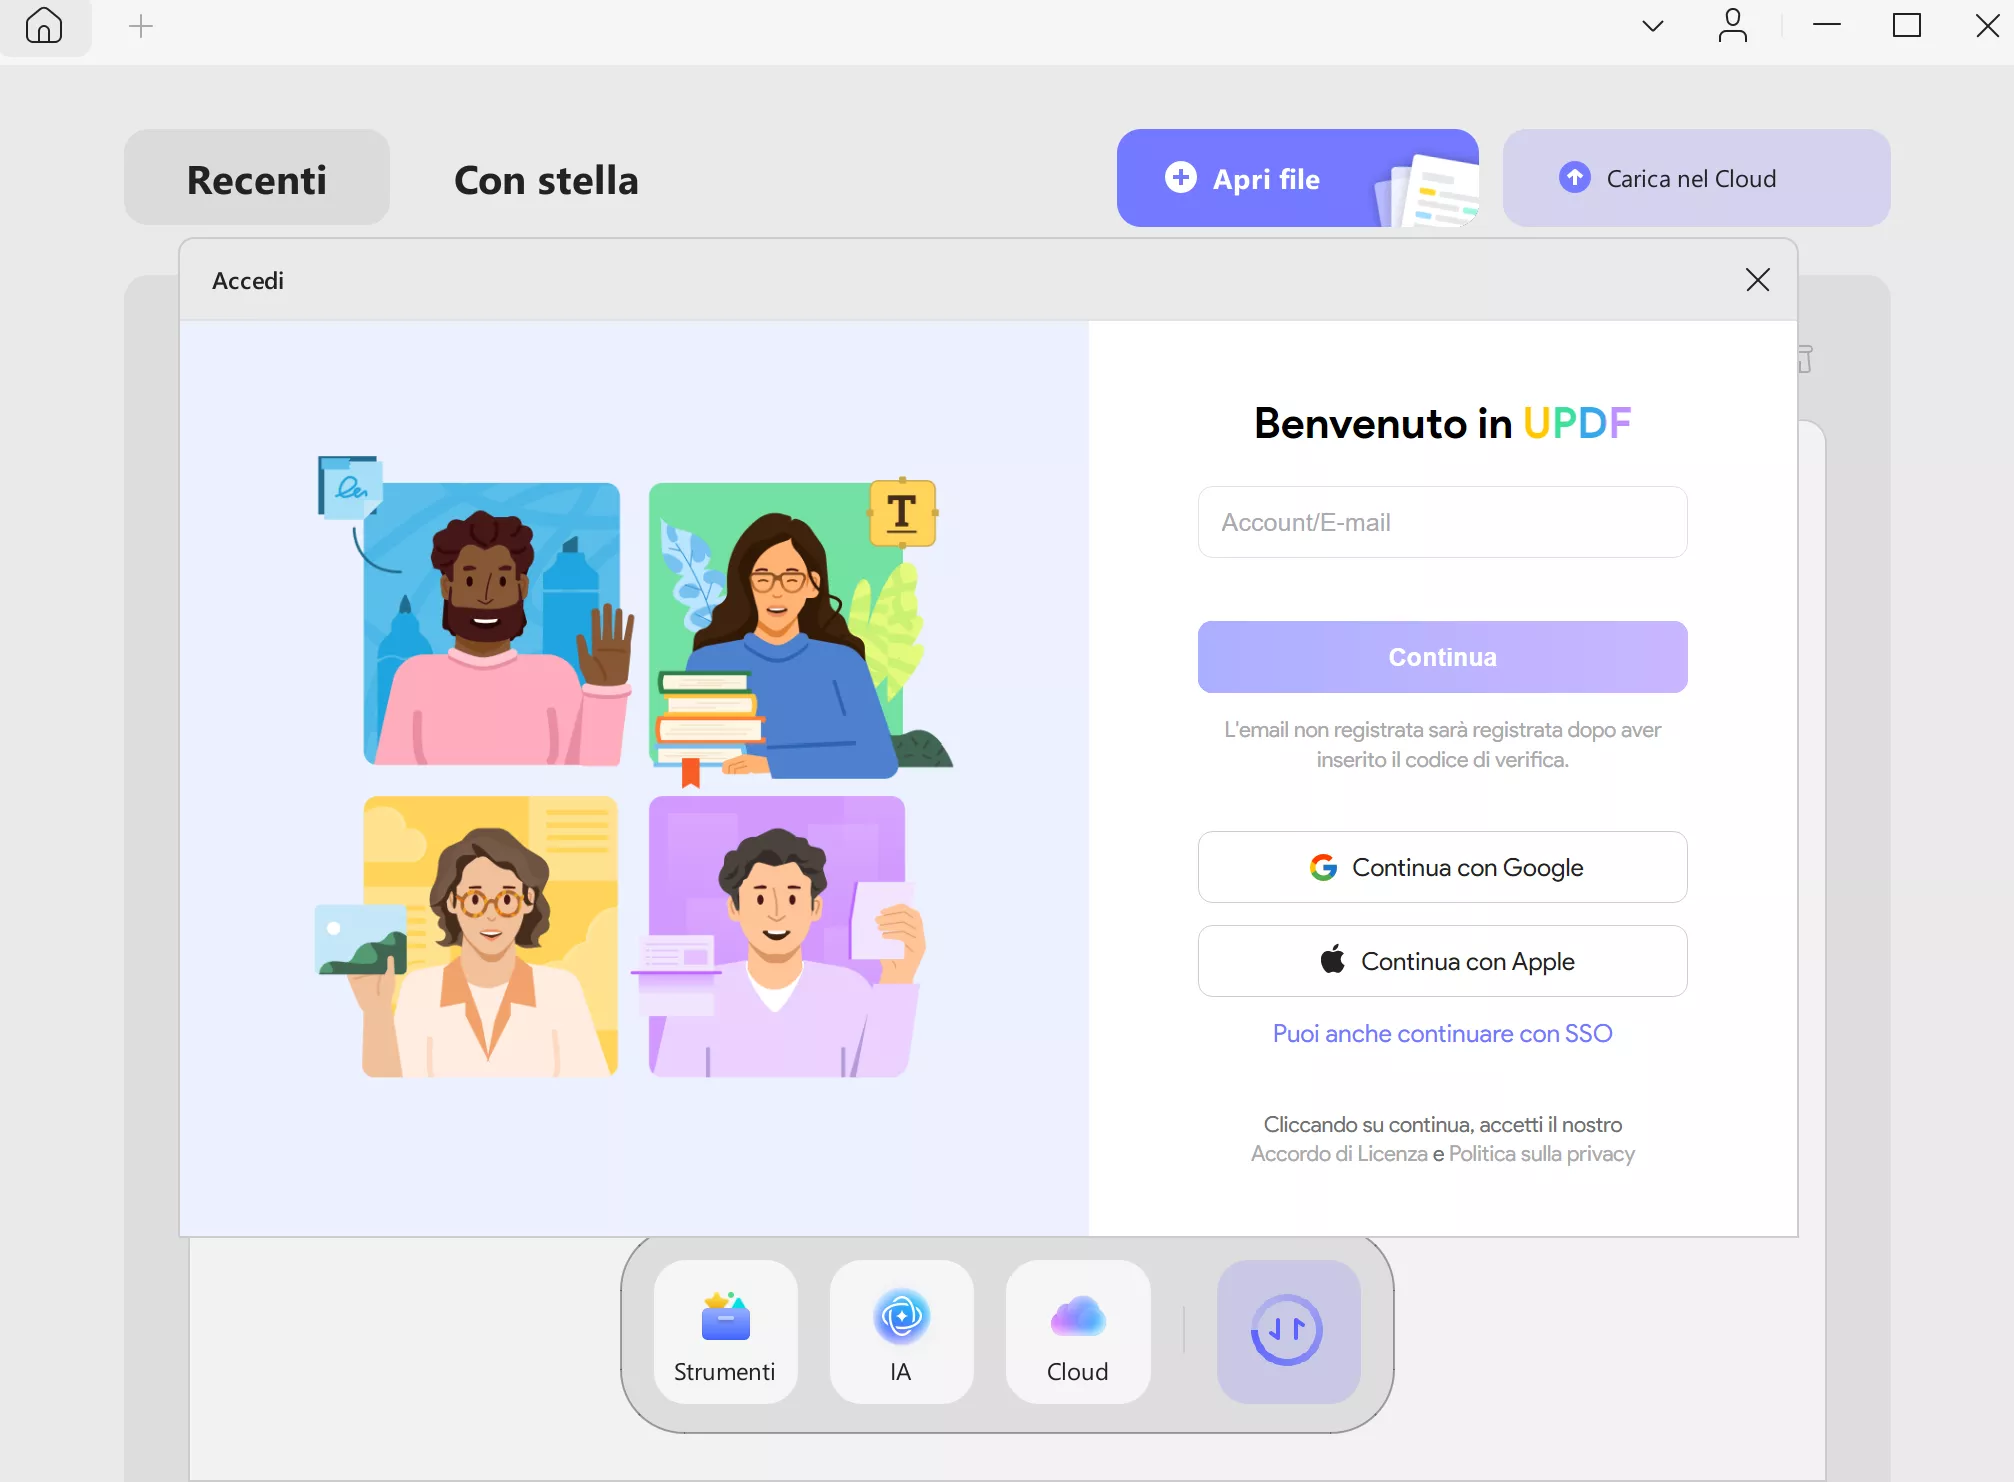The width and height of the screenshot is (2014, 1482).
Task: Close the UPDF application window
Action: point(1988,26)
